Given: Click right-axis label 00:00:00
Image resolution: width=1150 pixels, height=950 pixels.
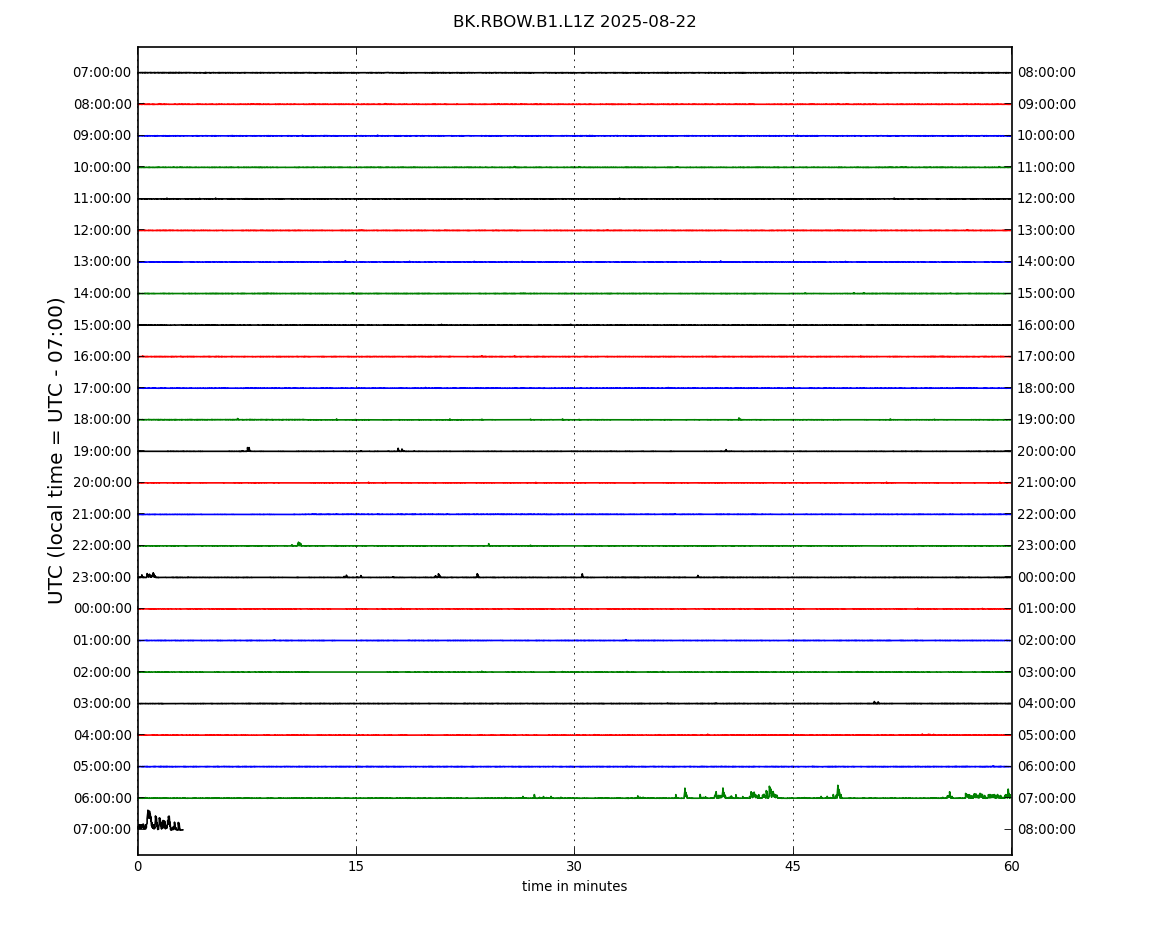Looking at the screenshot, I should 1047,577.
